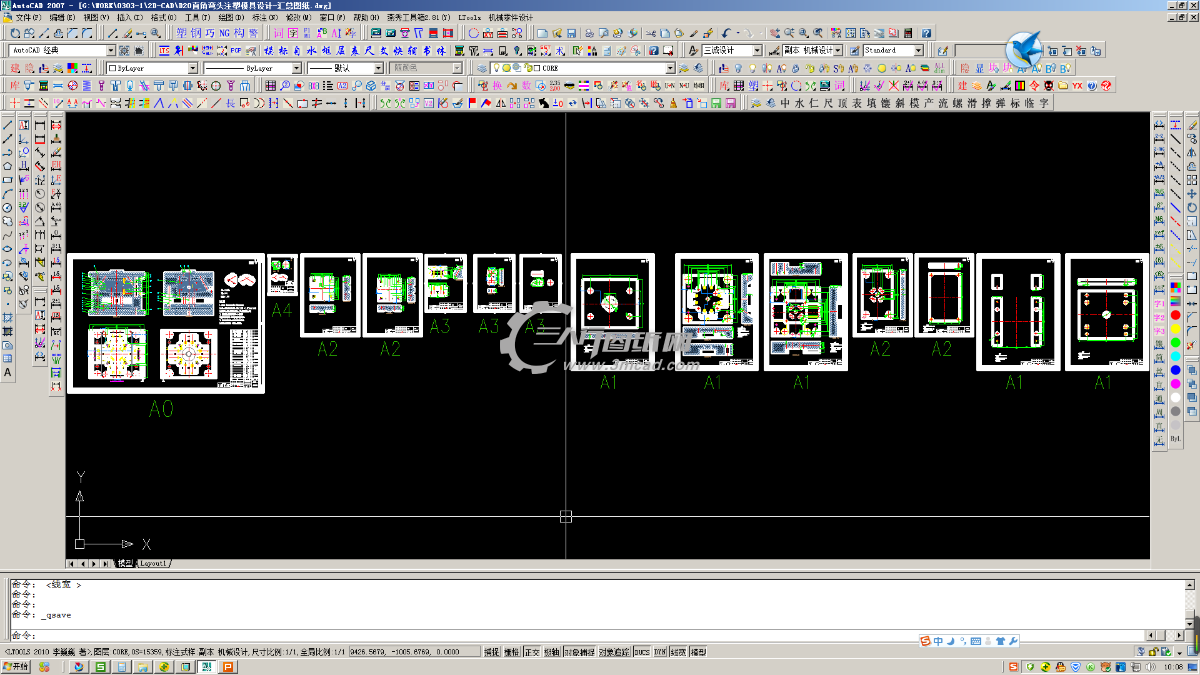
Task: Click the ITS icon in second toolbar row
Action: pyautogui.click(x=164, y=50)
